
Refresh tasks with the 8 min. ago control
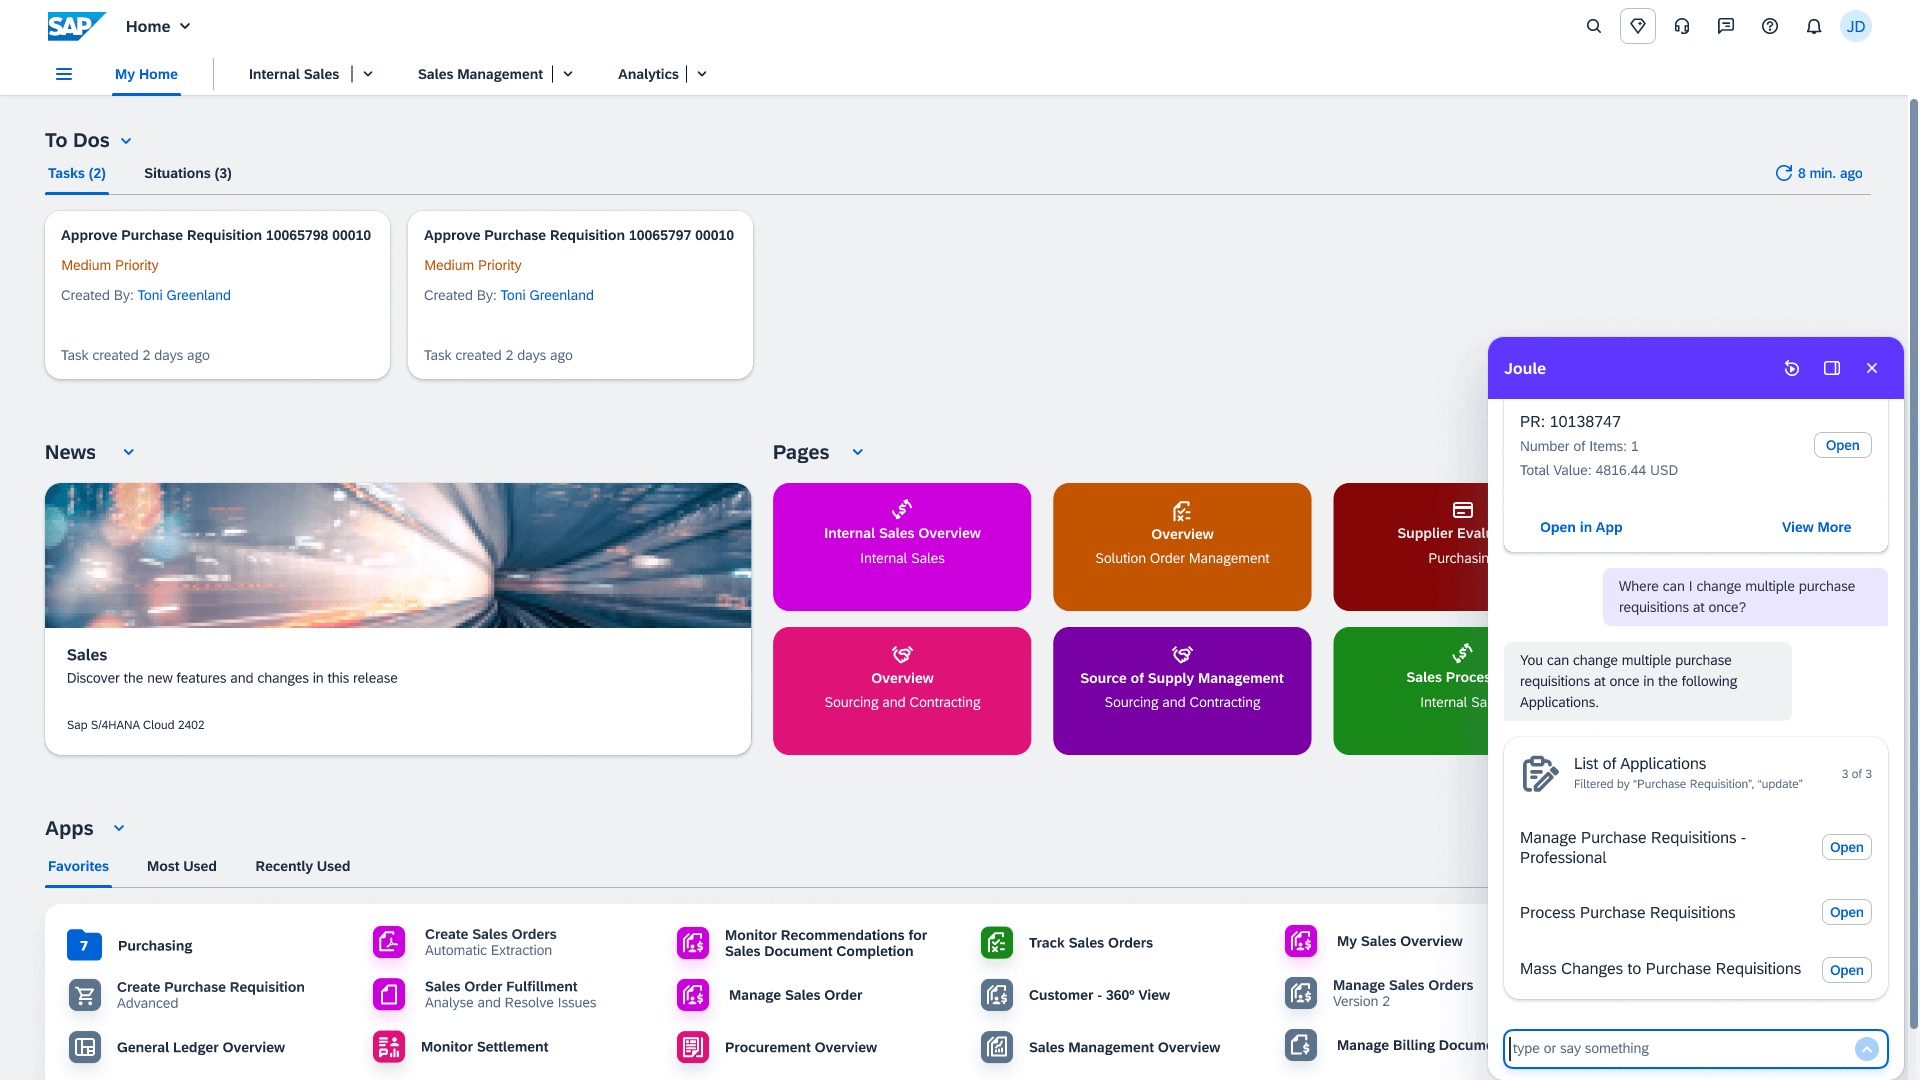click(x=1818, y=173)
